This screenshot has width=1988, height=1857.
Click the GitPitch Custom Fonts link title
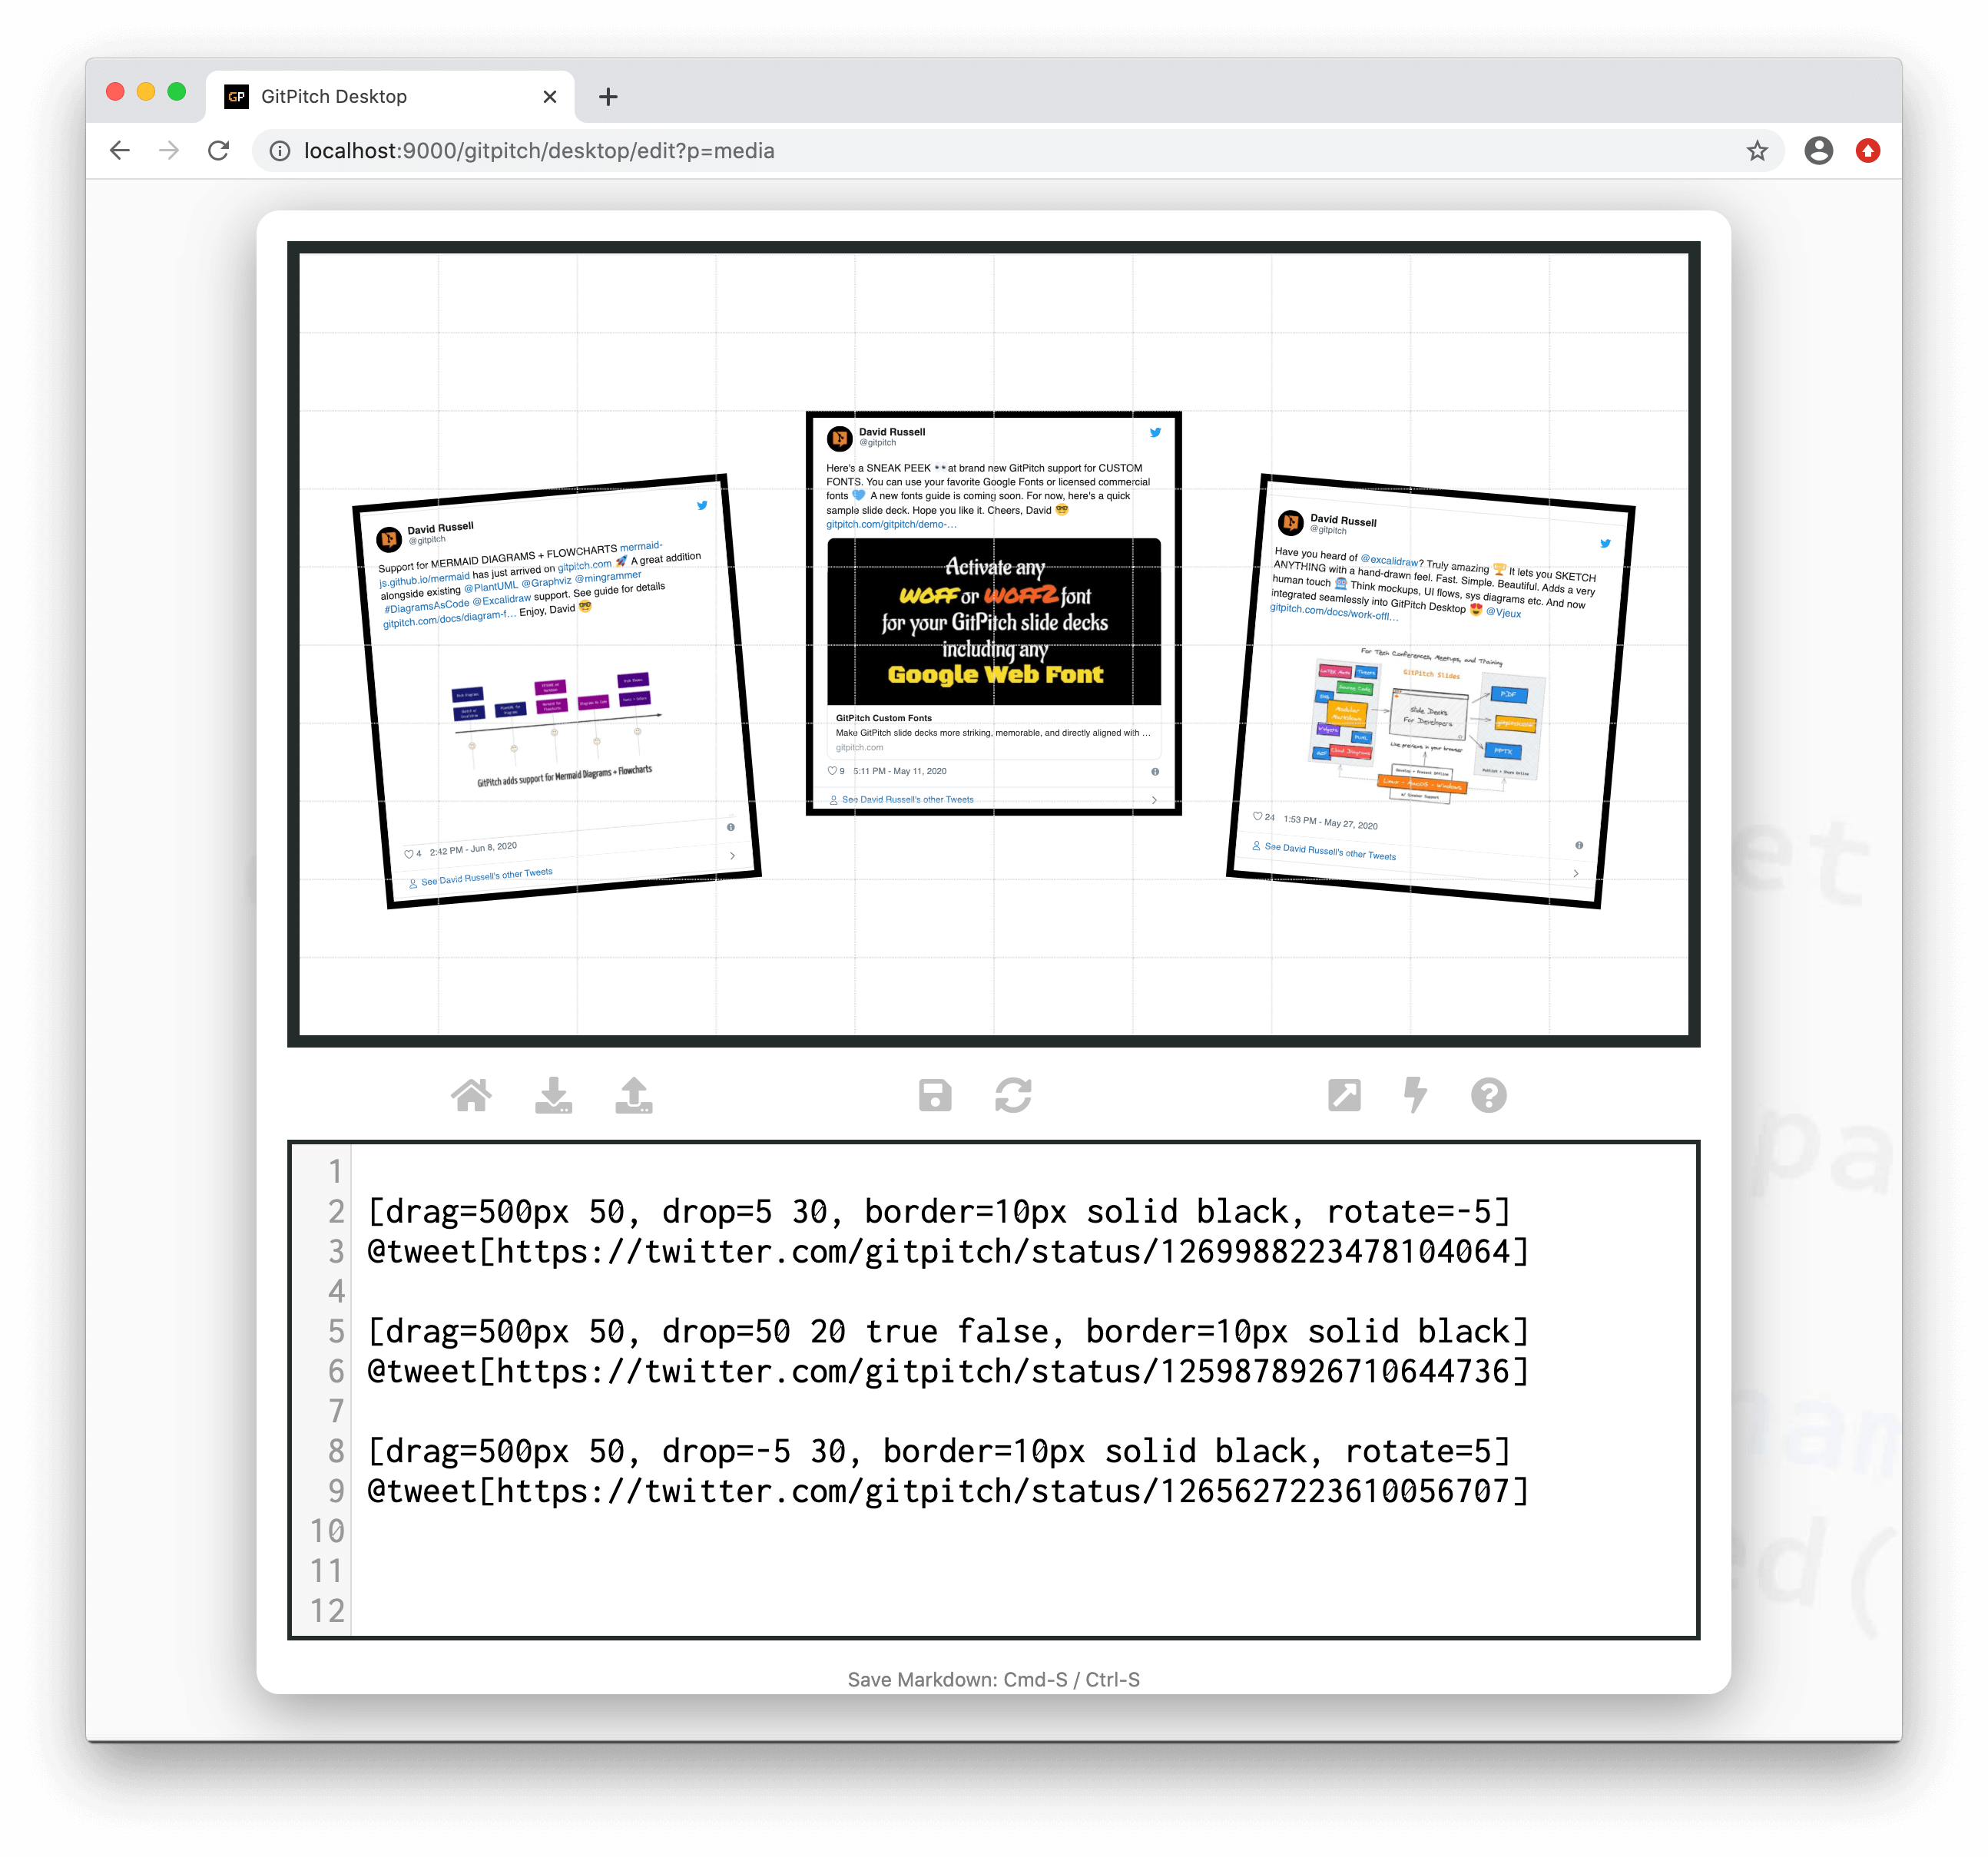(883, 718)
